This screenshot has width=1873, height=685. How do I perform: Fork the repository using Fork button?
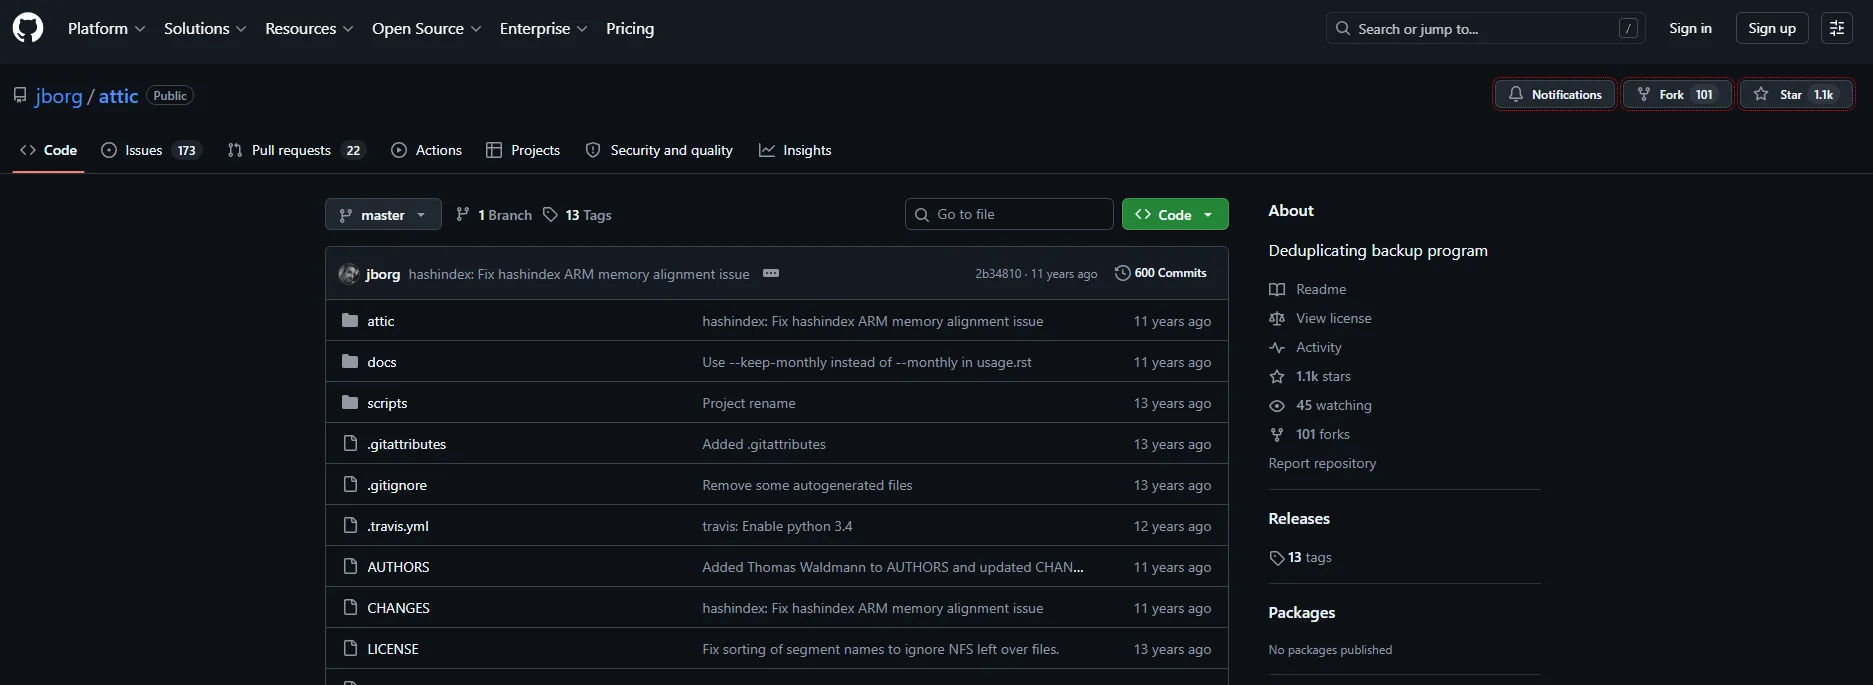(x=1677, y=94)
